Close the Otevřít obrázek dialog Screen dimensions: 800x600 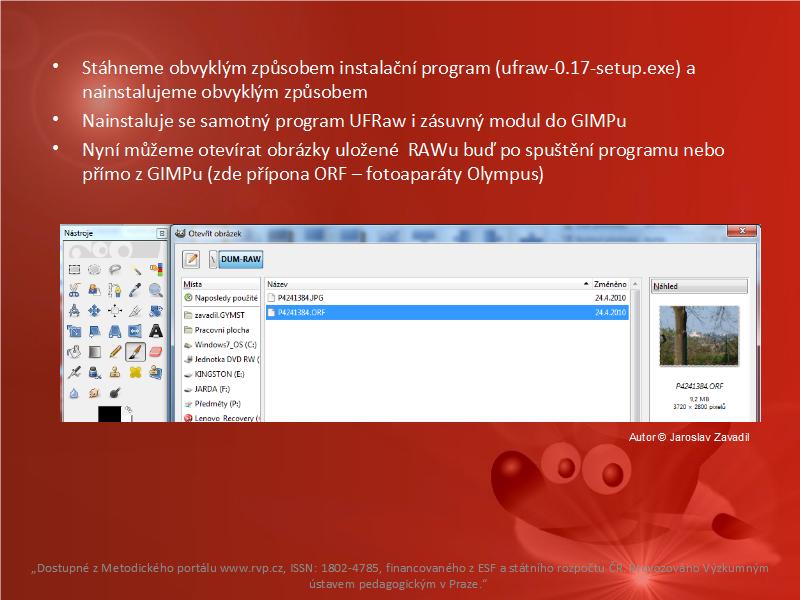tap(742, 231)
